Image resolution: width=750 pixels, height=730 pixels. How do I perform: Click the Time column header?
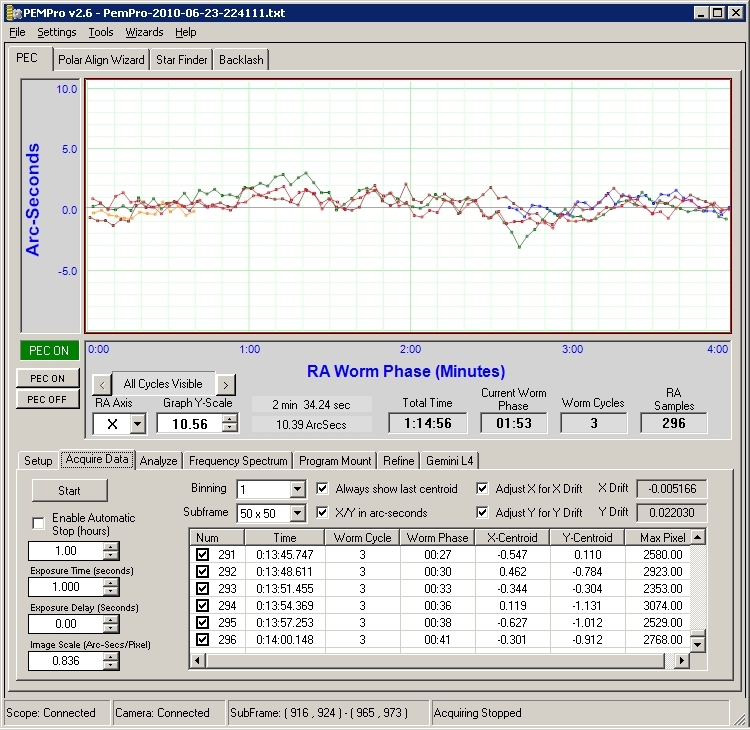(x=285, y=538)
